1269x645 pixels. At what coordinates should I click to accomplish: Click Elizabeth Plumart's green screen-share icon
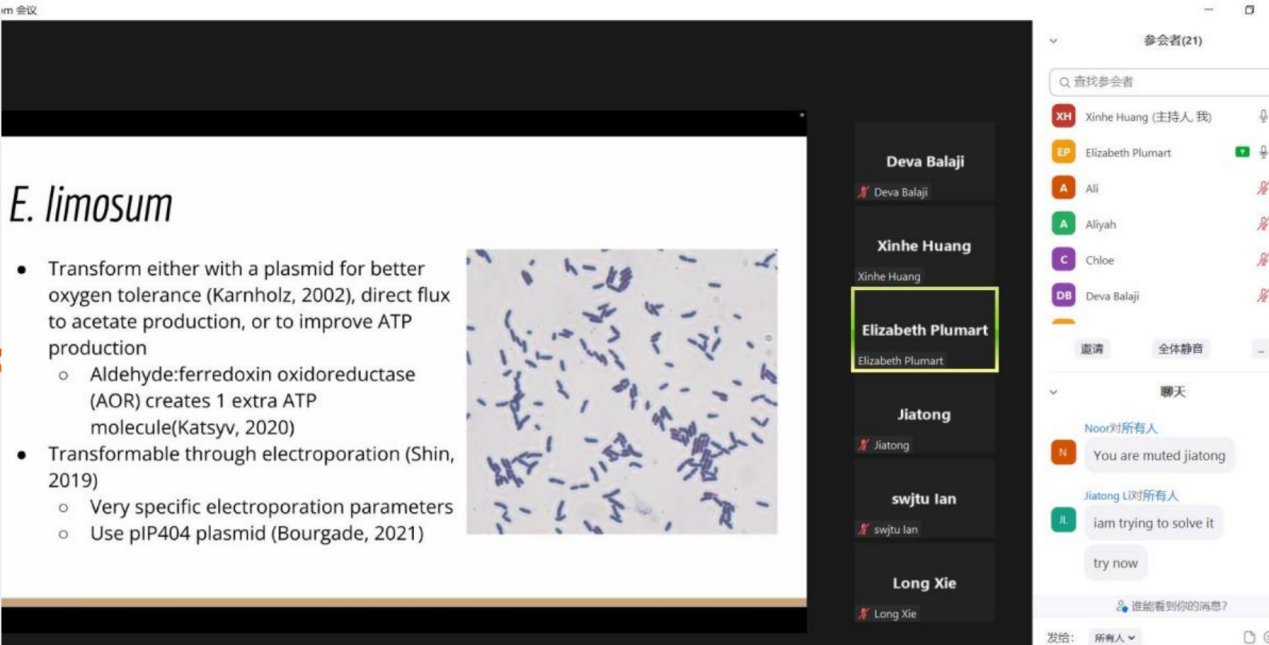tap(1242, 152)
